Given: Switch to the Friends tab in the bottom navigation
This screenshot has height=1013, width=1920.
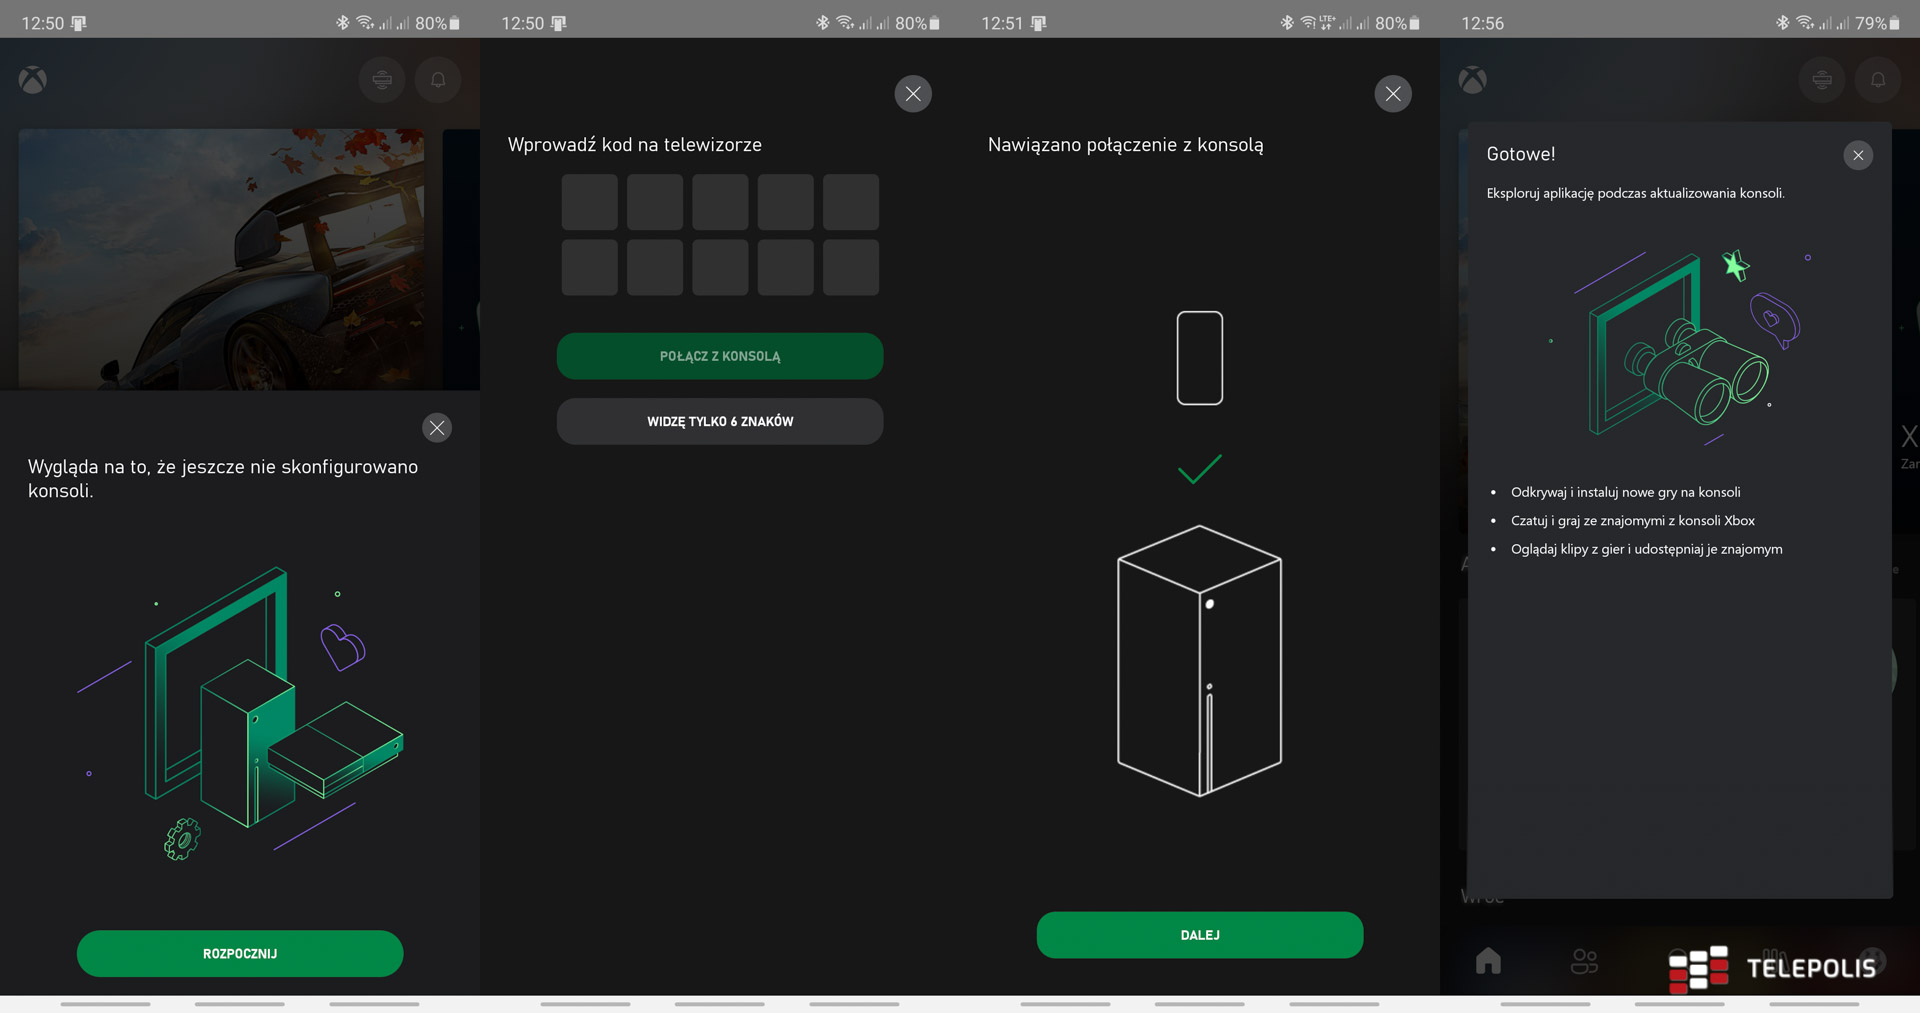Looking at the screenshot, I should [x=1584, y=961].
